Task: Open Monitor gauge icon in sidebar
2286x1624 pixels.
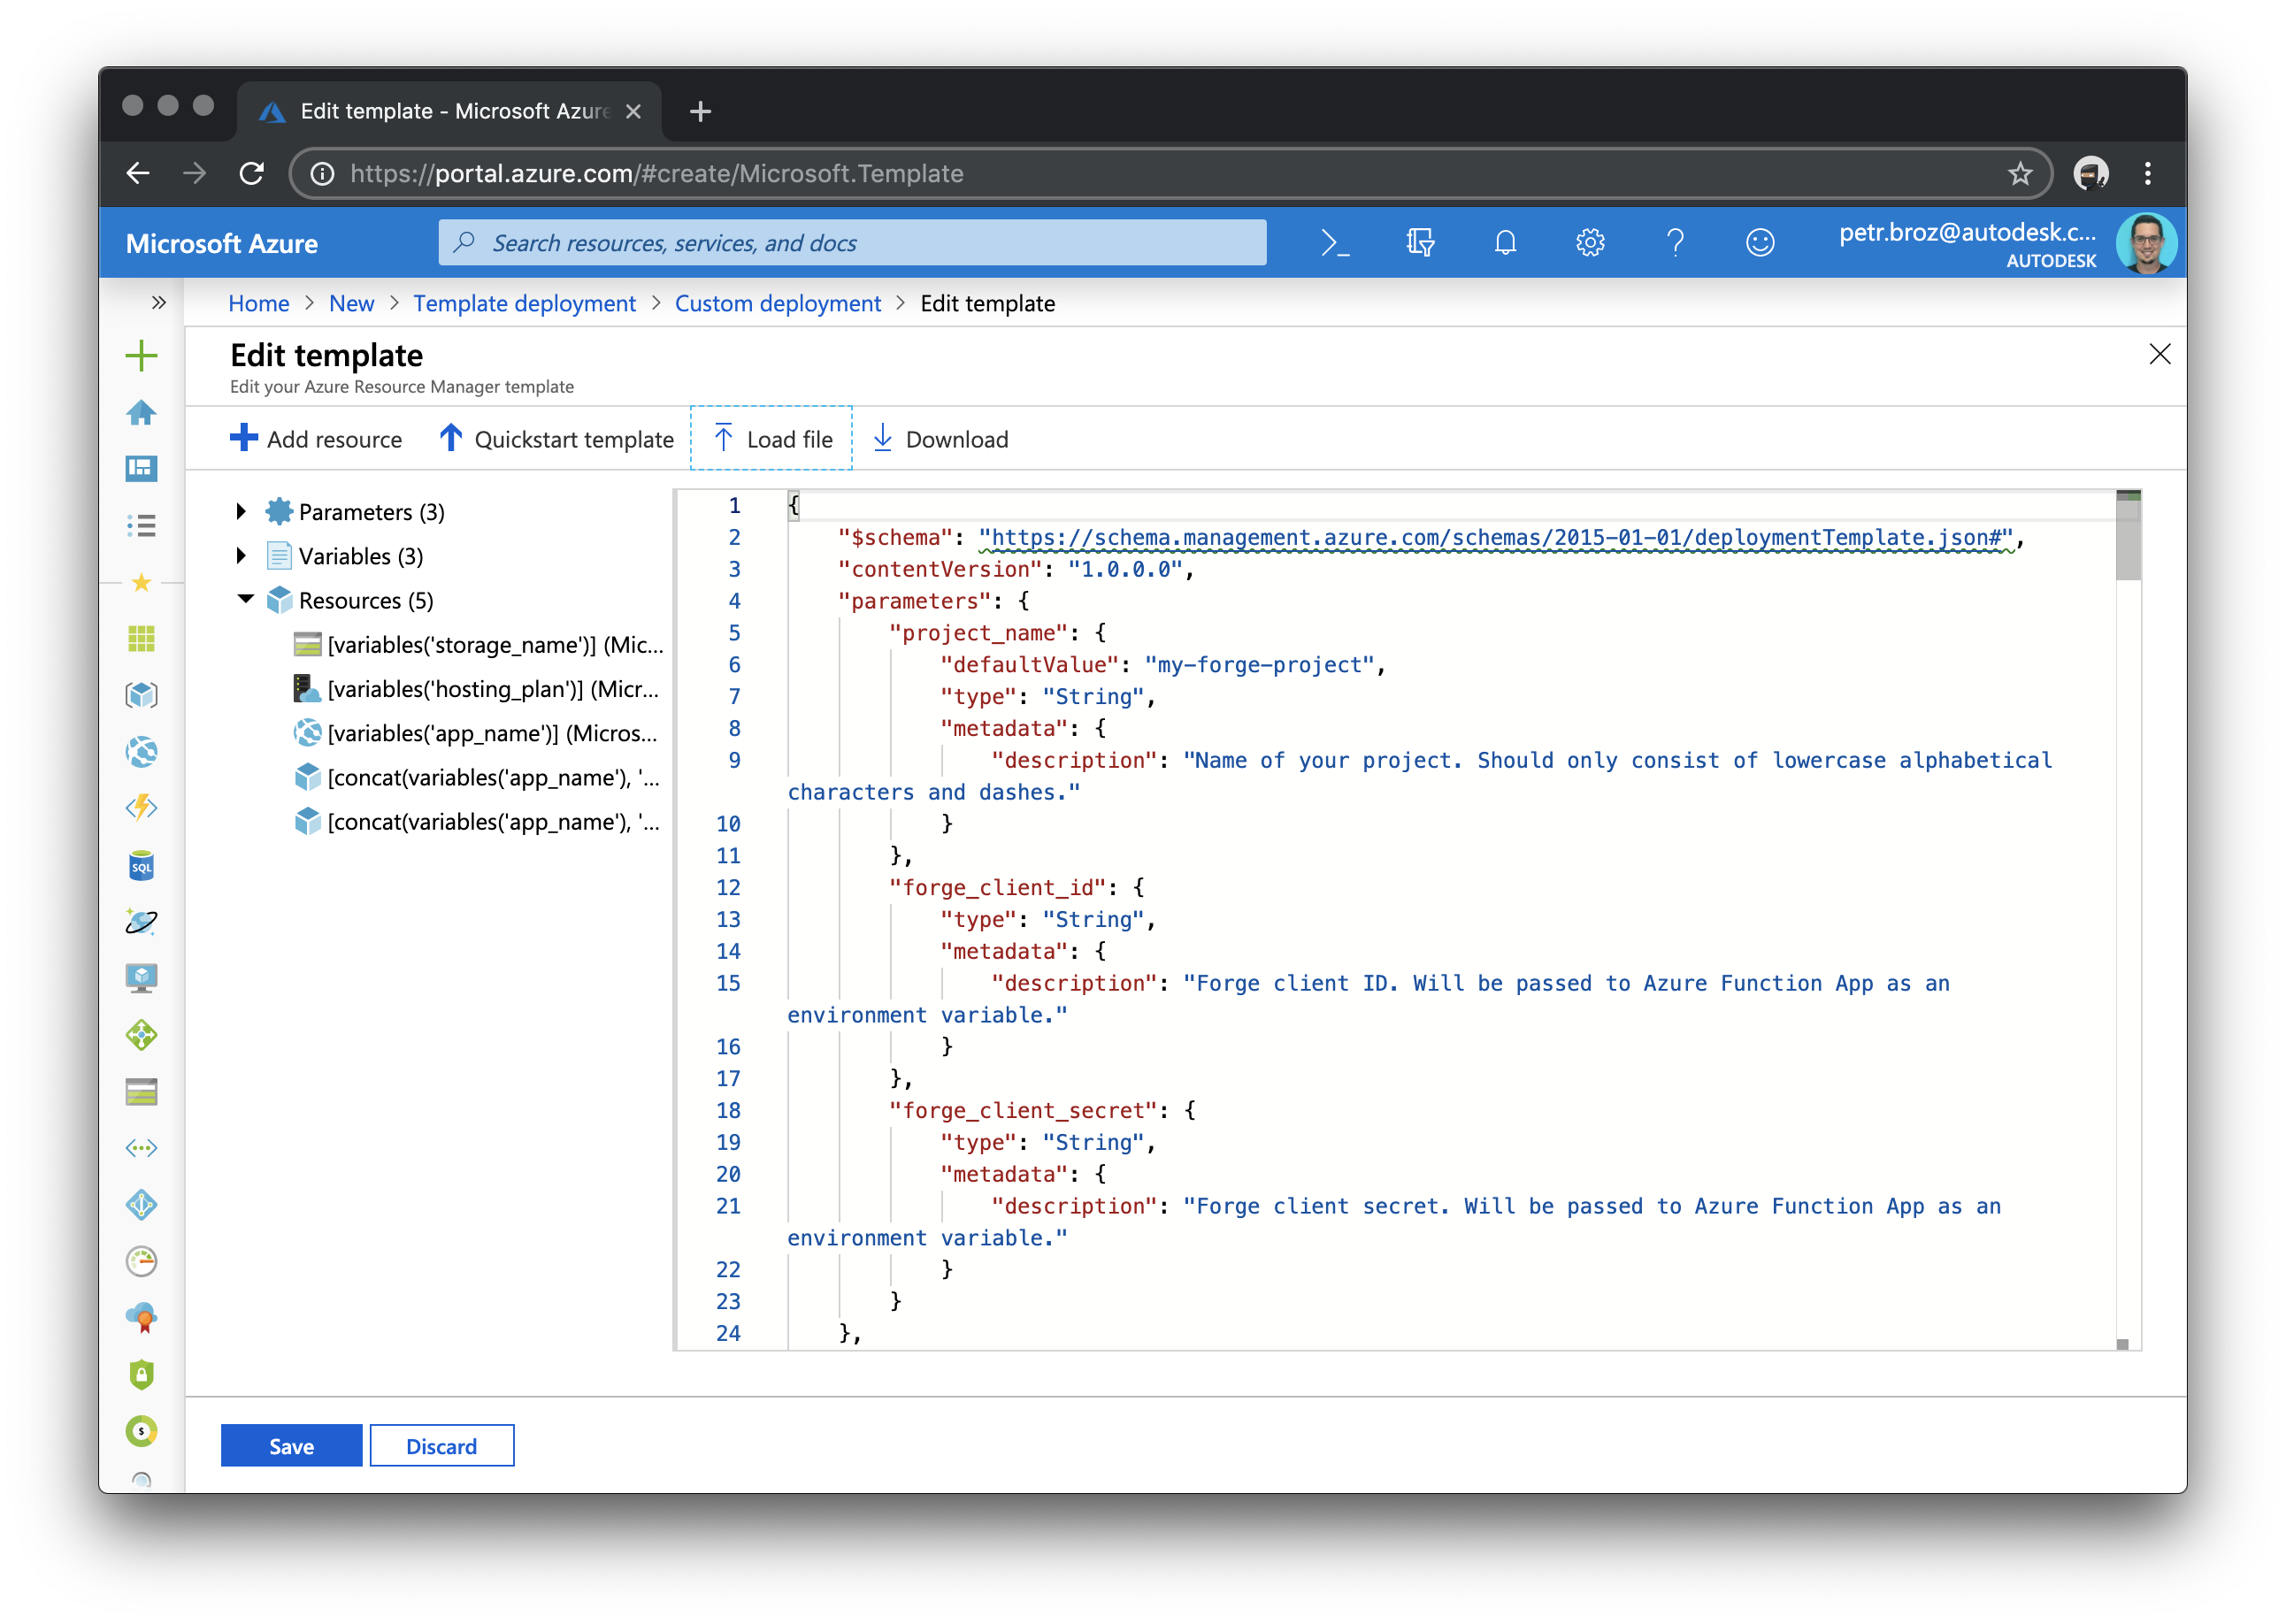Action: (142, 1262)
